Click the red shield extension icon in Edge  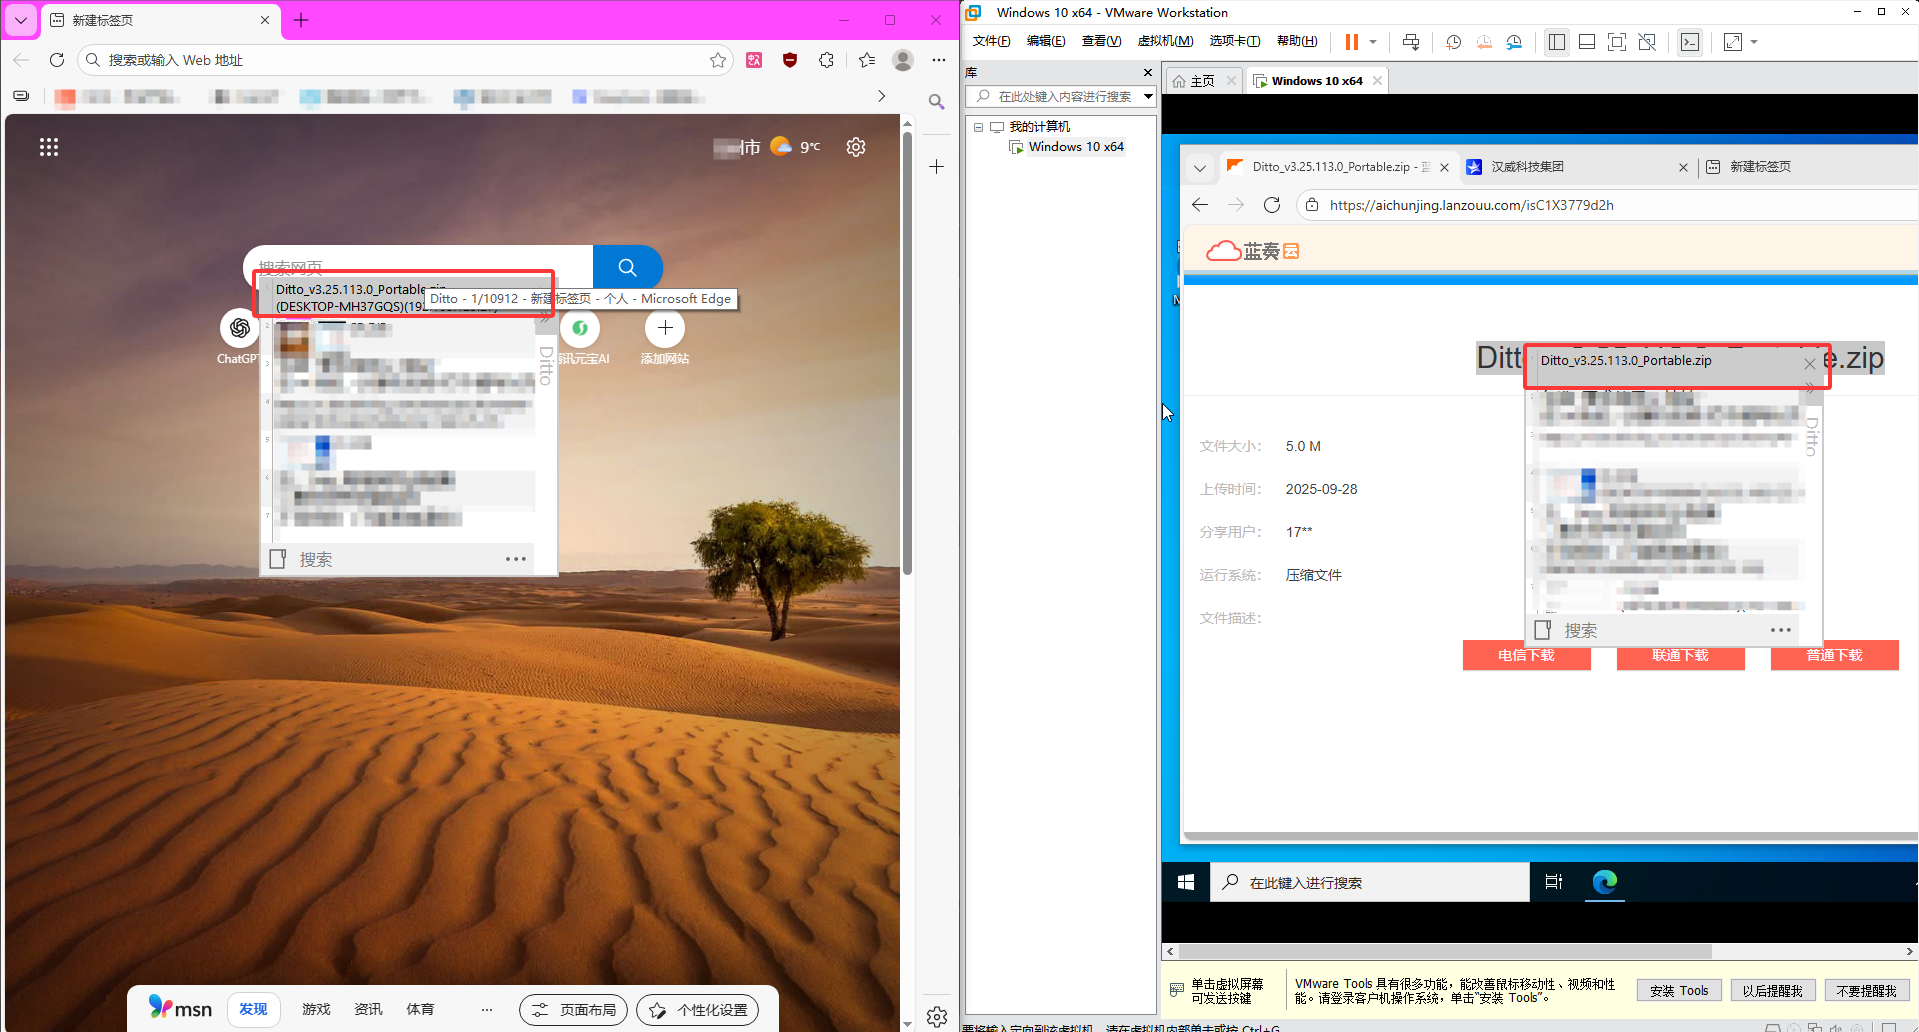tap(790, 60)
